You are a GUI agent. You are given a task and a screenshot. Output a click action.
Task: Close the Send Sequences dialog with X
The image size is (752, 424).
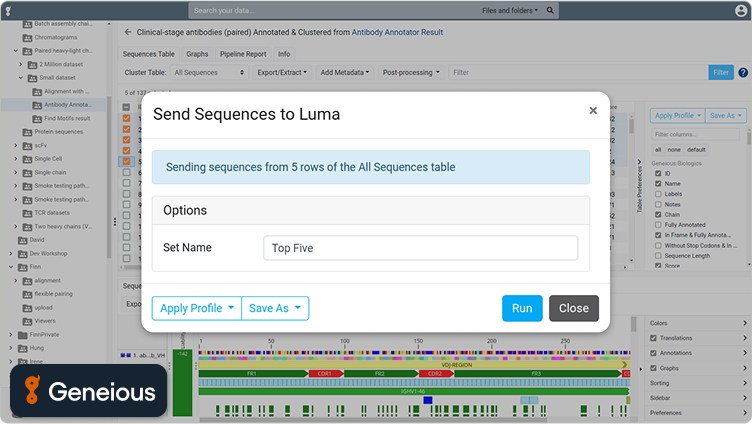click(x=591, y=112)
